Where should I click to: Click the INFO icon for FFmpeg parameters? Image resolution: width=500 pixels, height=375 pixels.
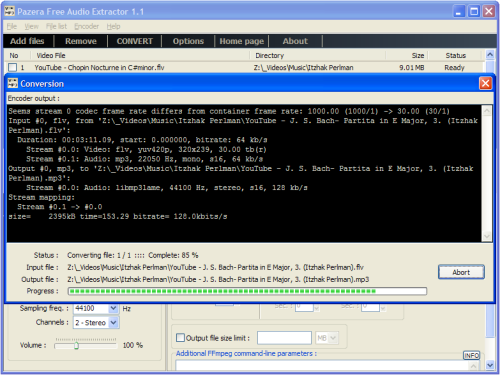point(471,355)
